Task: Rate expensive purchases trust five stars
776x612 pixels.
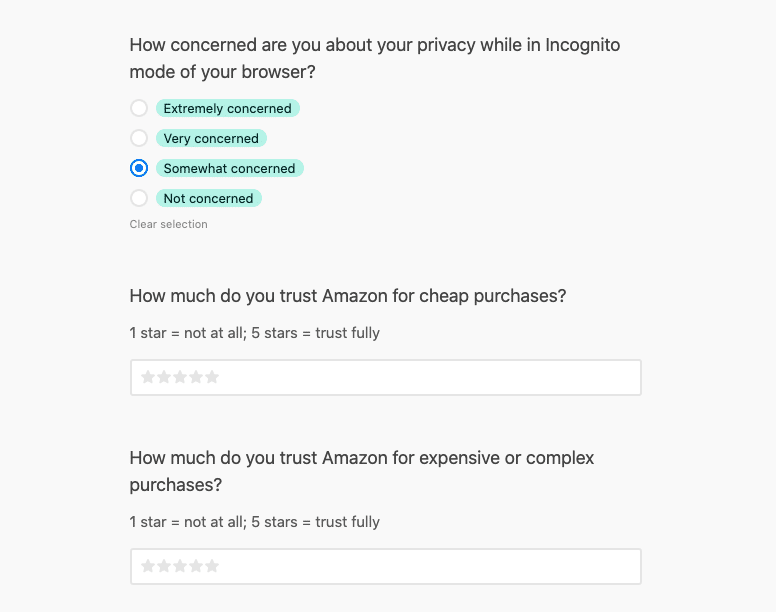Action: click(212, 566)
